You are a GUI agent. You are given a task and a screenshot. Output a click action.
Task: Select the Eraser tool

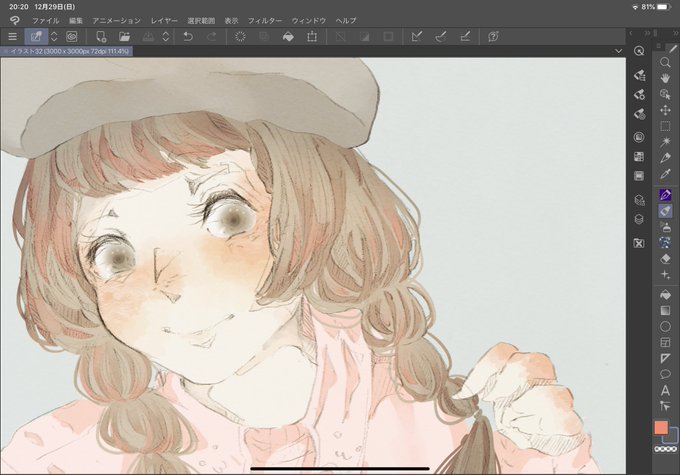(665, 259)
